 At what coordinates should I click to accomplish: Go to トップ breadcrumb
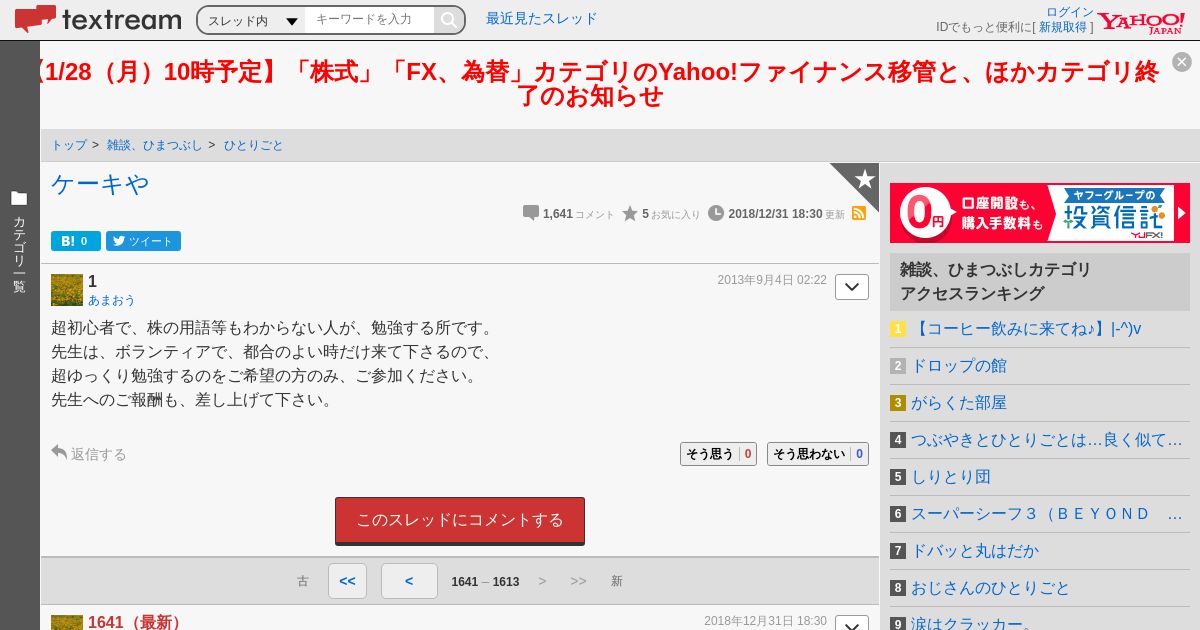(69, 145)
